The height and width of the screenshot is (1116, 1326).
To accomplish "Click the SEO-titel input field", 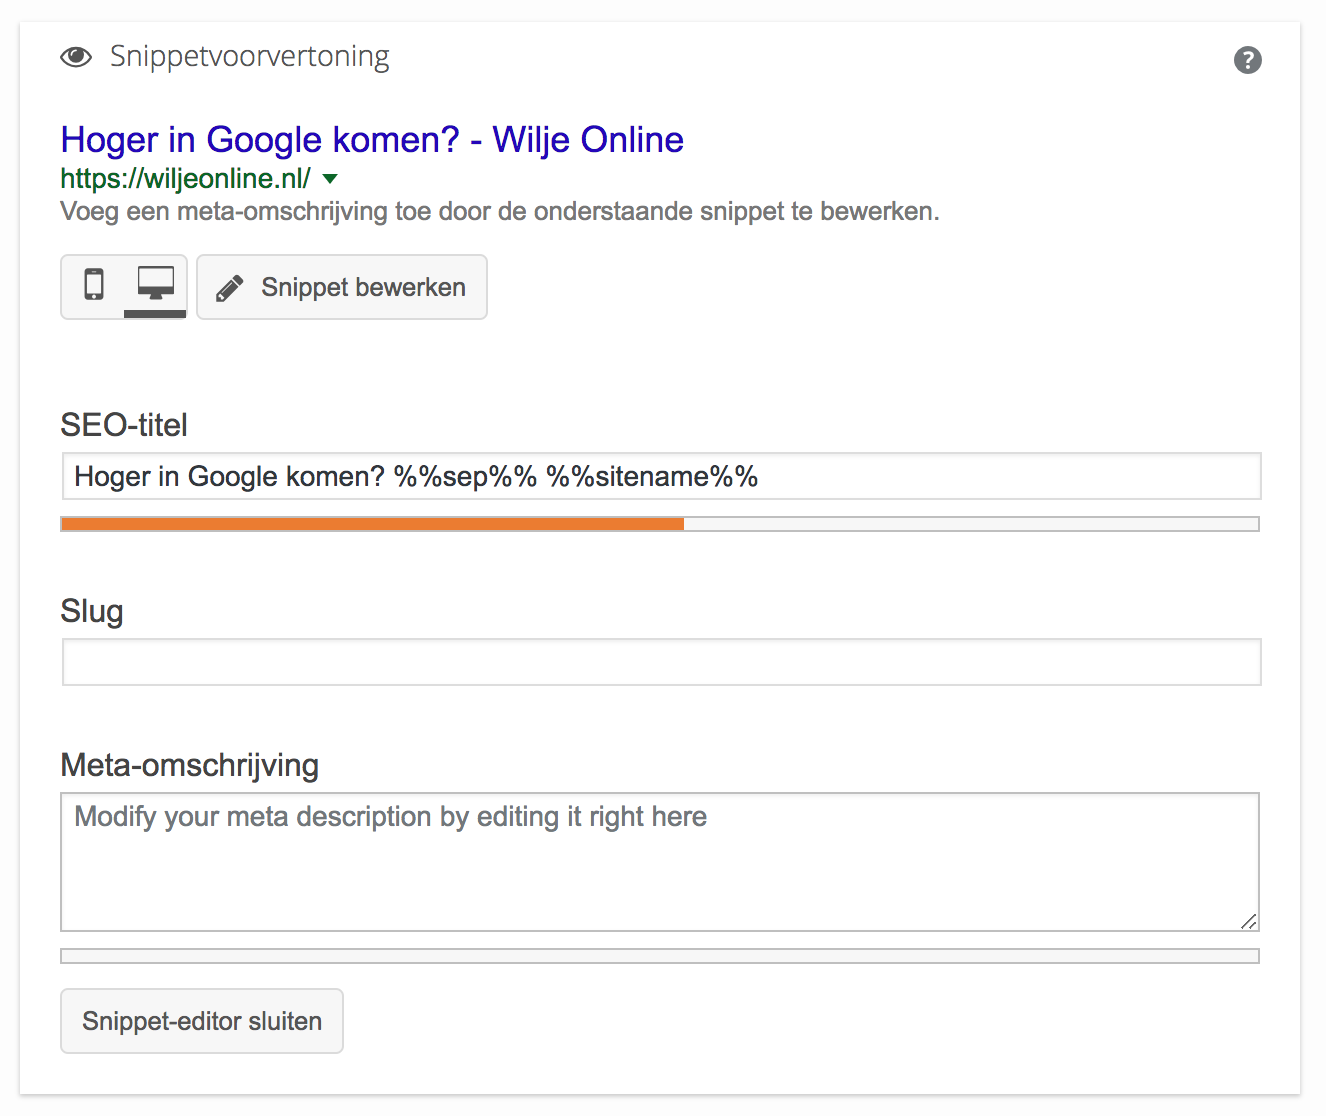I will (661, 476).
